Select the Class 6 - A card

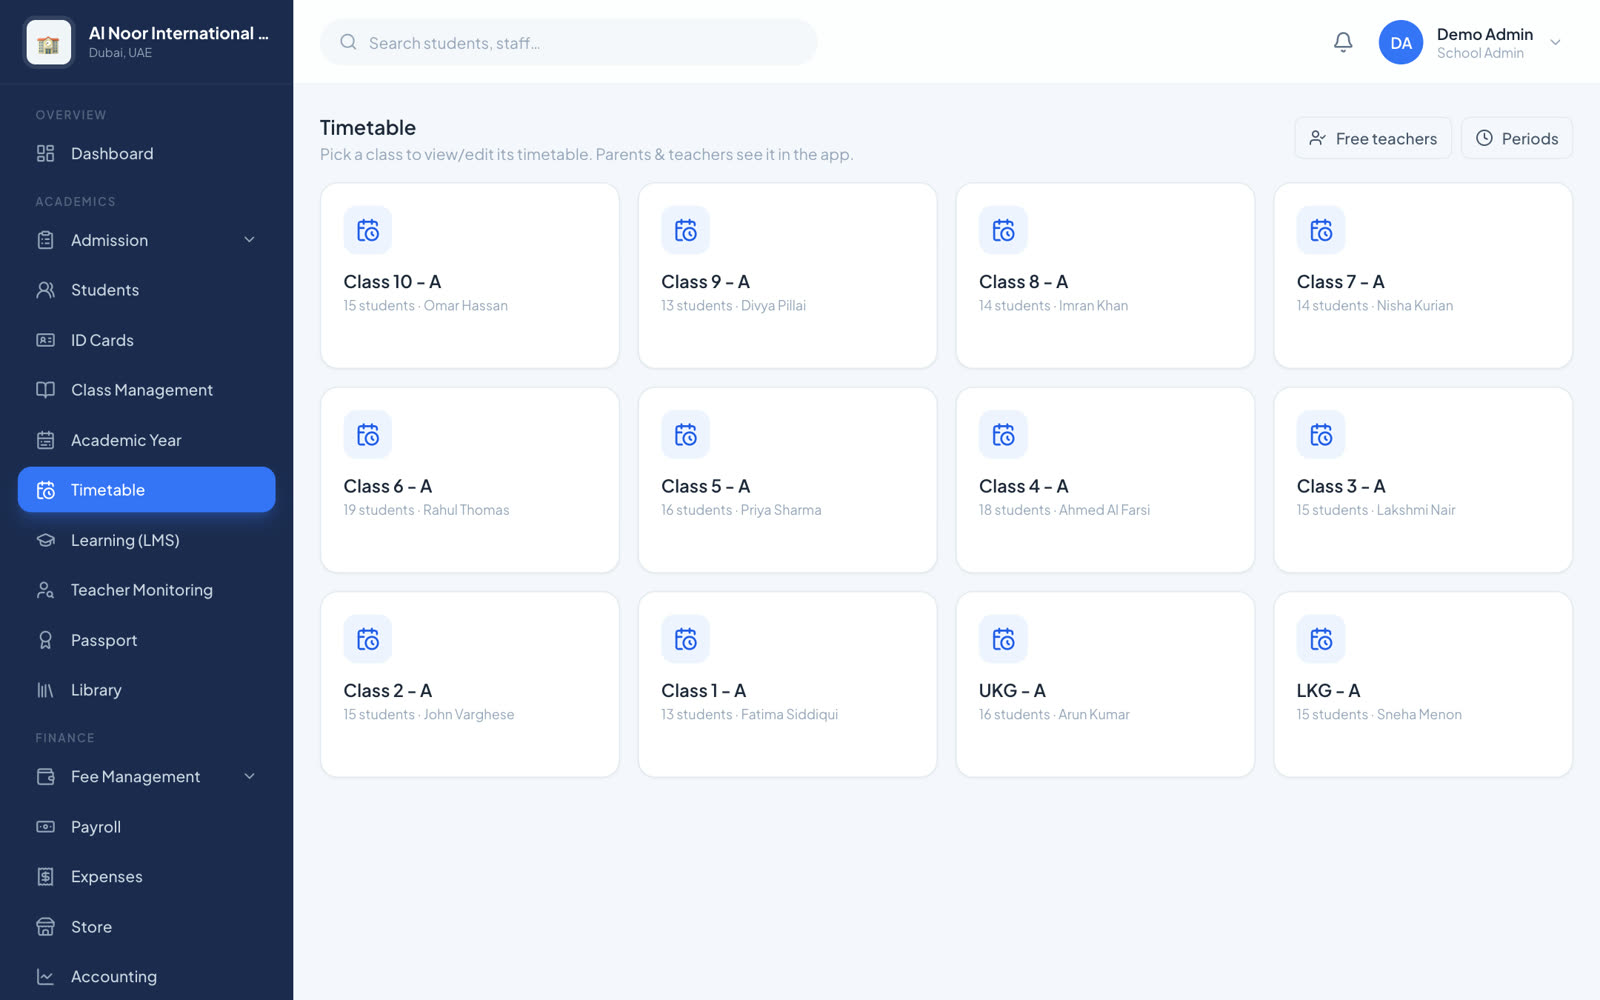tap(470, 480)
